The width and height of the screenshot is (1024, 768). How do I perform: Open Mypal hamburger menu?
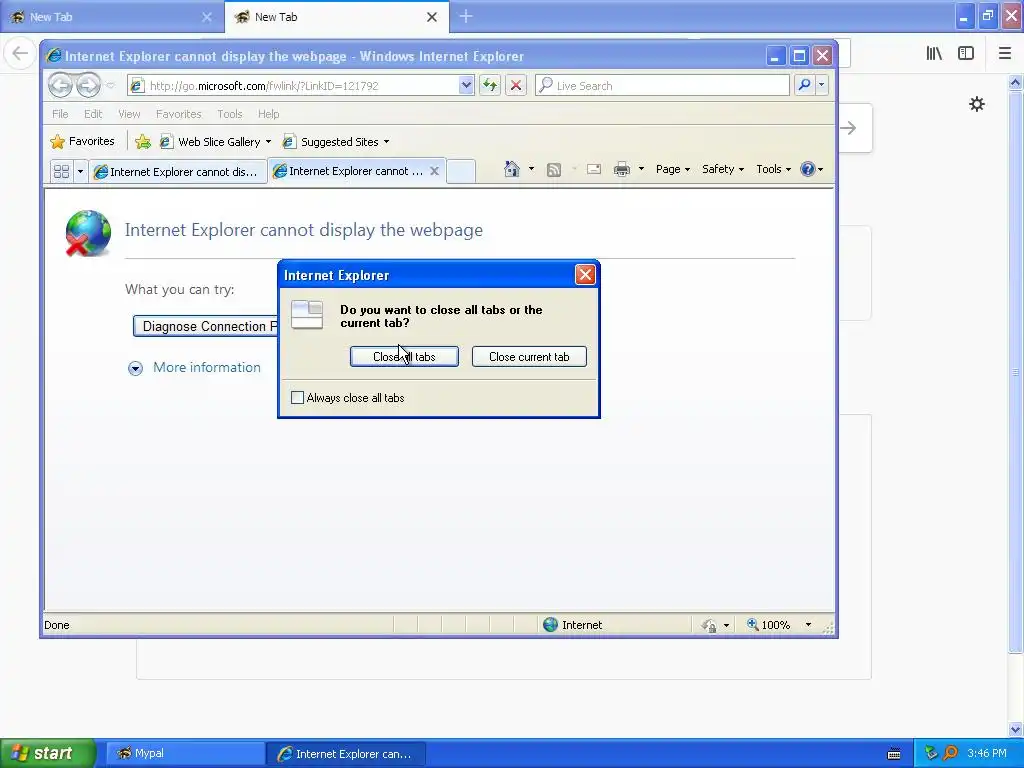coord(1005,53)
